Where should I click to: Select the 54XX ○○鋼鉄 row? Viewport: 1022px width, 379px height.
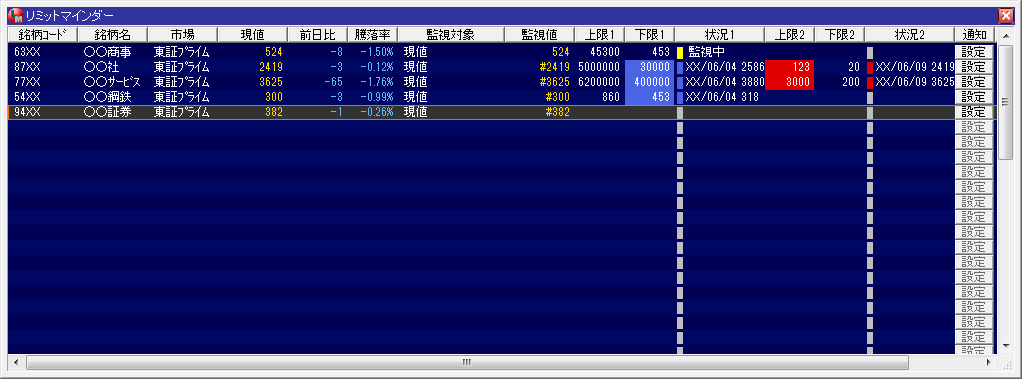(x=501, y=97)
